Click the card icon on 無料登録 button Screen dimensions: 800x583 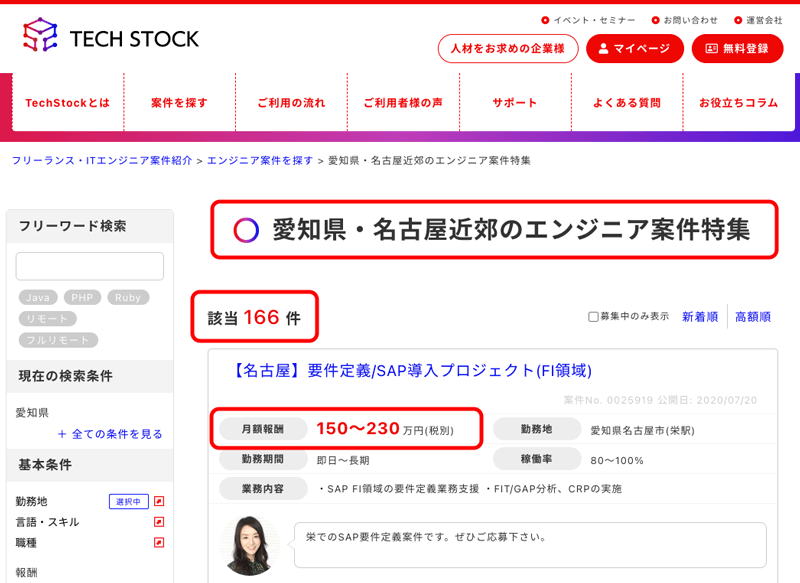pyautogui.click(x=712, y=47)
